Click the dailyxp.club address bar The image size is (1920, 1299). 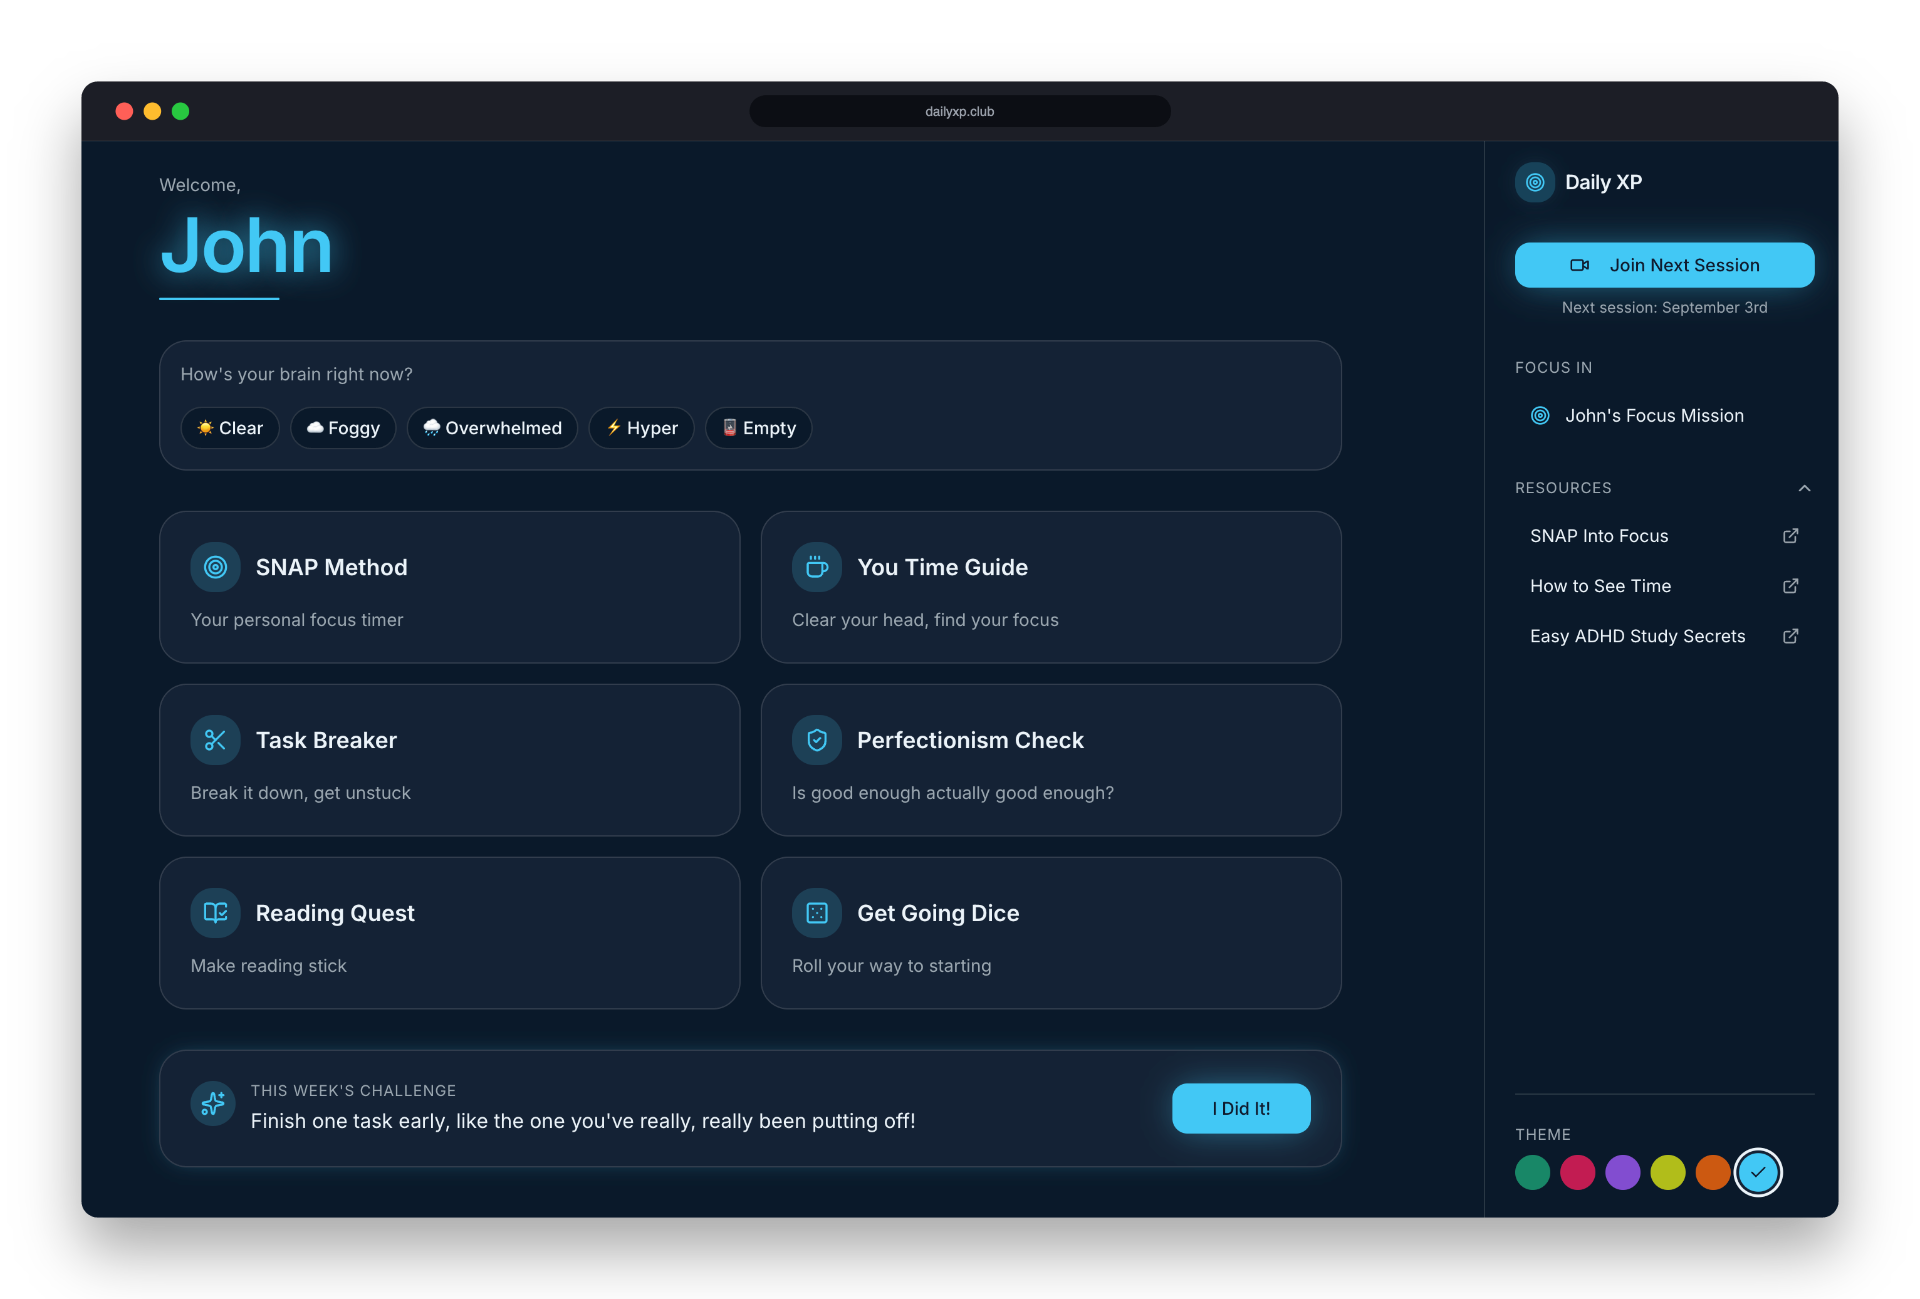[960, 111]
